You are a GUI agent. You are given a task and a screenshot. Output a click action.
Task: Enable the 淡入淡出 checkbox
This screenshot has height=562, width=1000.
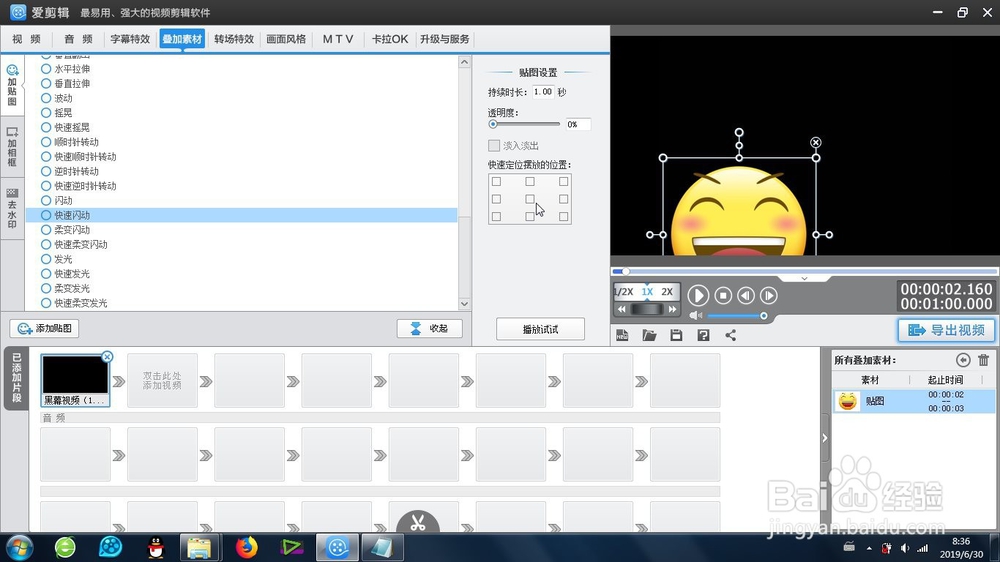[x=494, y=145]
